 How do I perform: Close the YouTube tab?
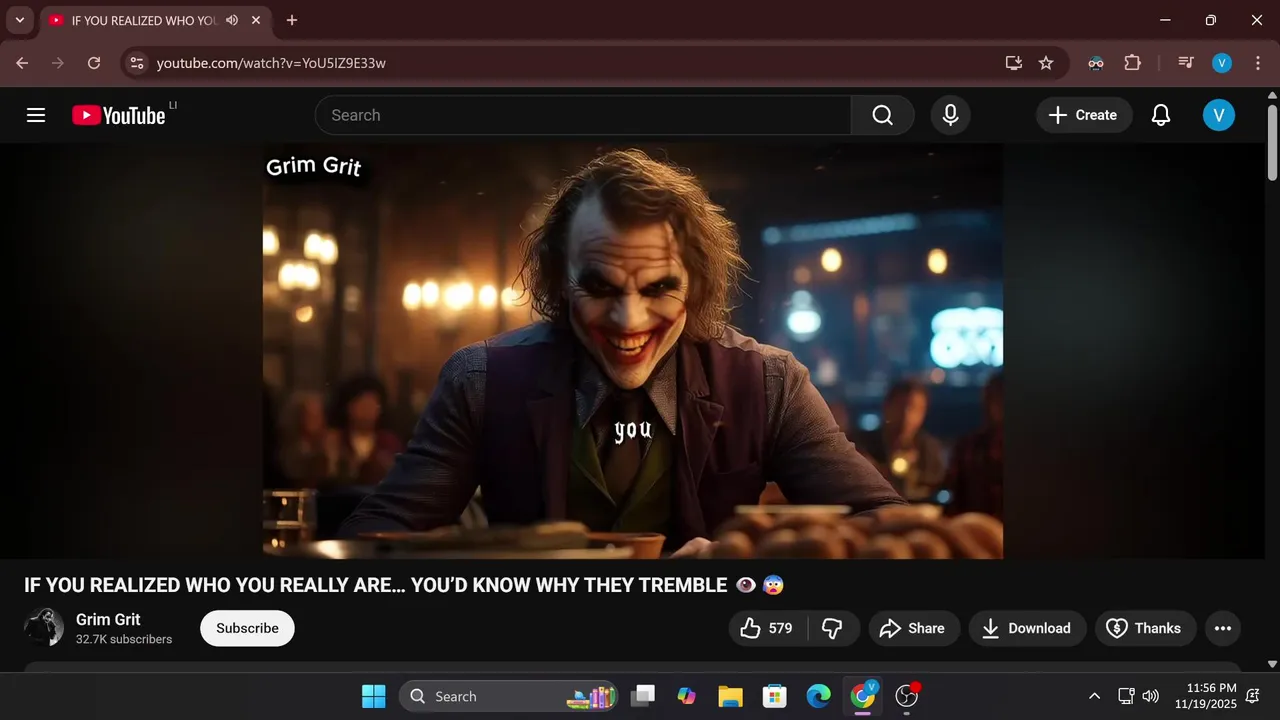[x=256, y=20]
